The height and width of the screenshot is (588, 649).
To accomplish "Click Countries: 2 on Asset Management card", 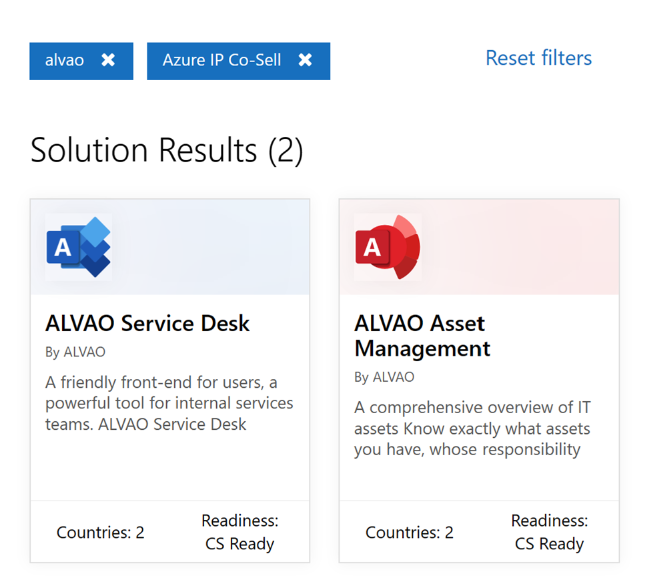I will click(x=409, y=532).
